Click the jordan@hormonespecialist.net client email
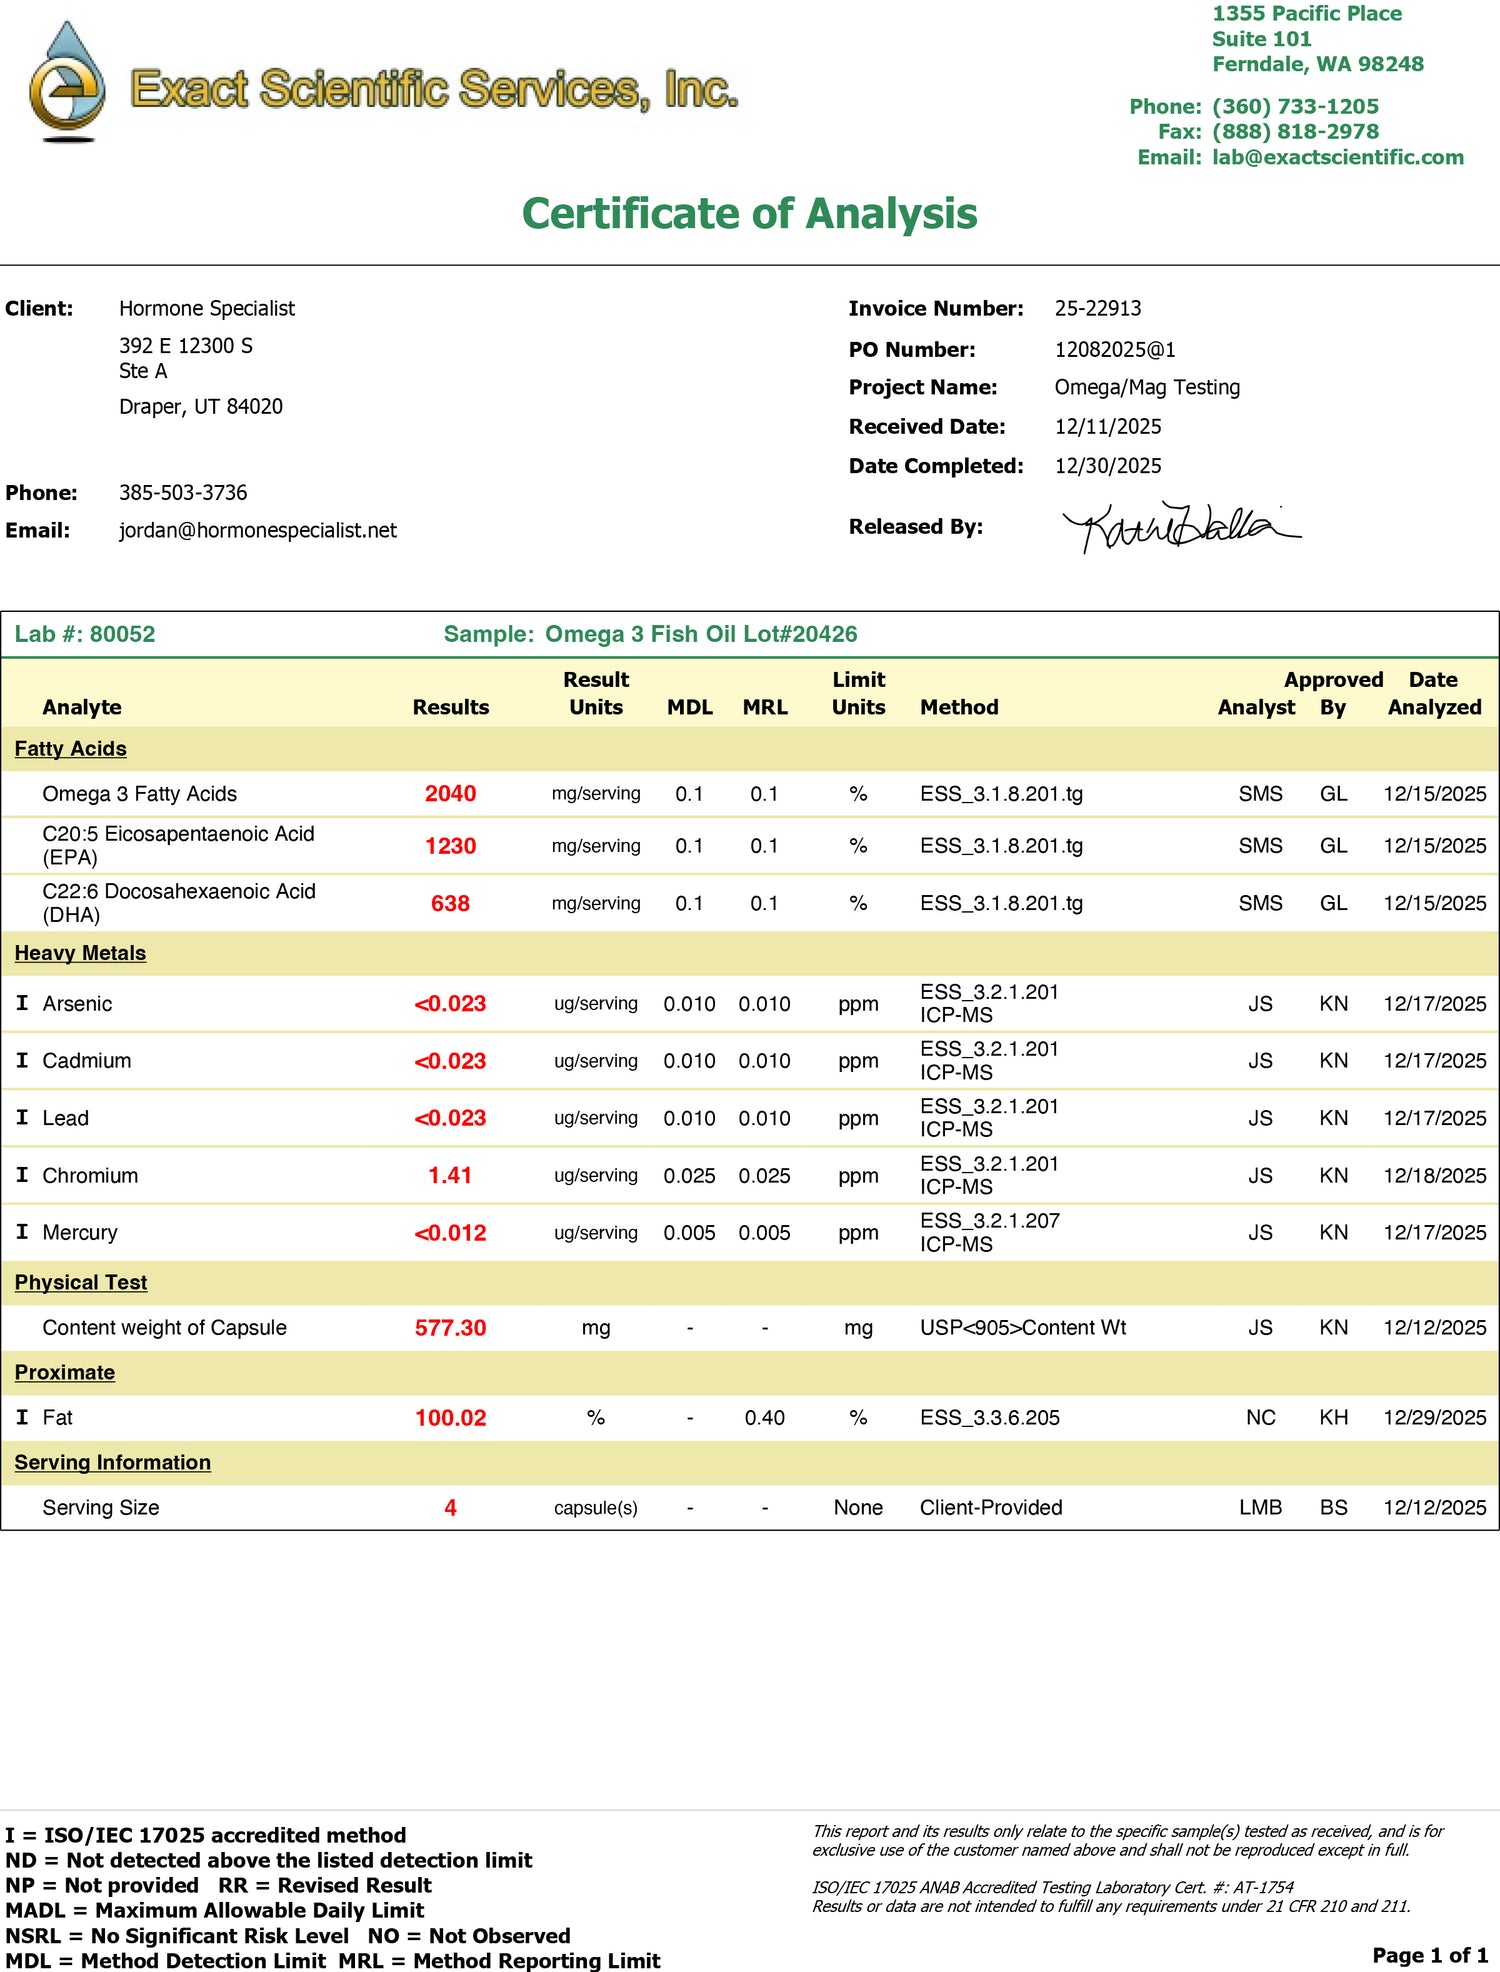 click(257, 530)
